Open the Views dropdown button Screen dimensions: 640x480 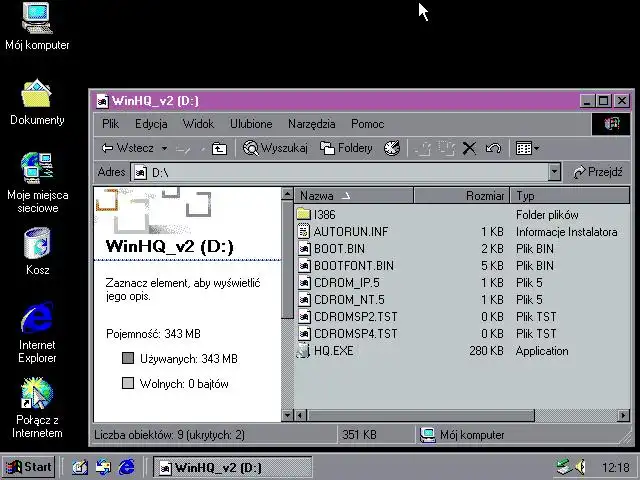[x=527, y=148]
